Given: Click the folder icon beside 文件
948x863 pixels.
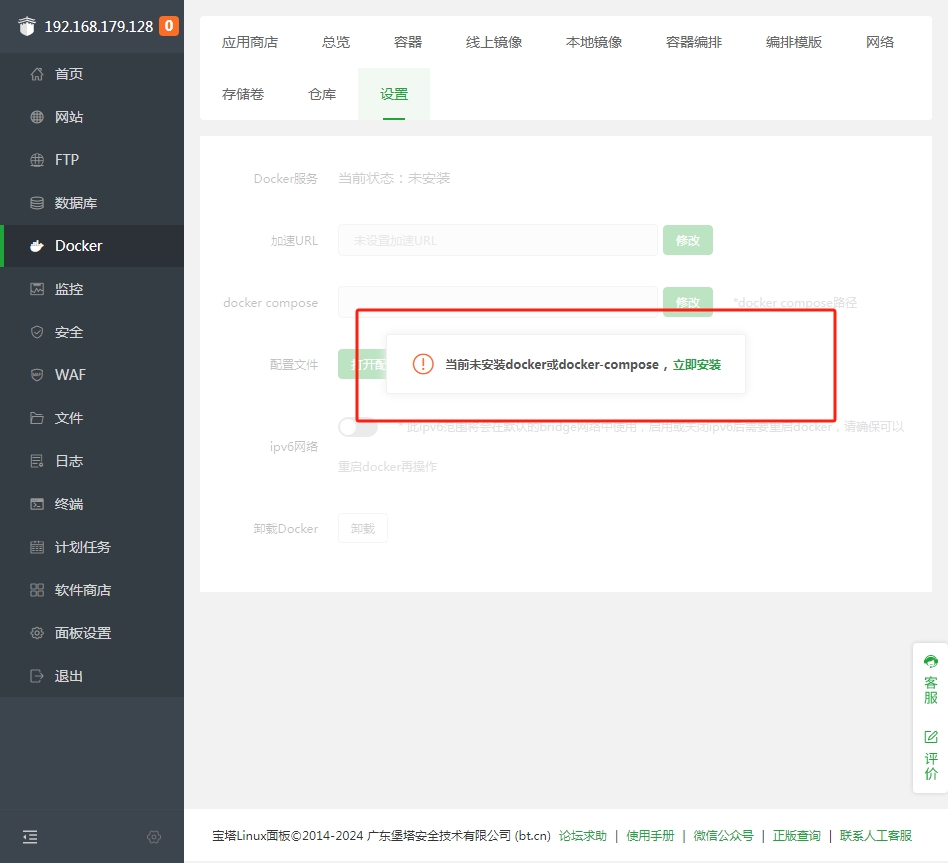Looking at the screenshot, I should tap(37, 418).
